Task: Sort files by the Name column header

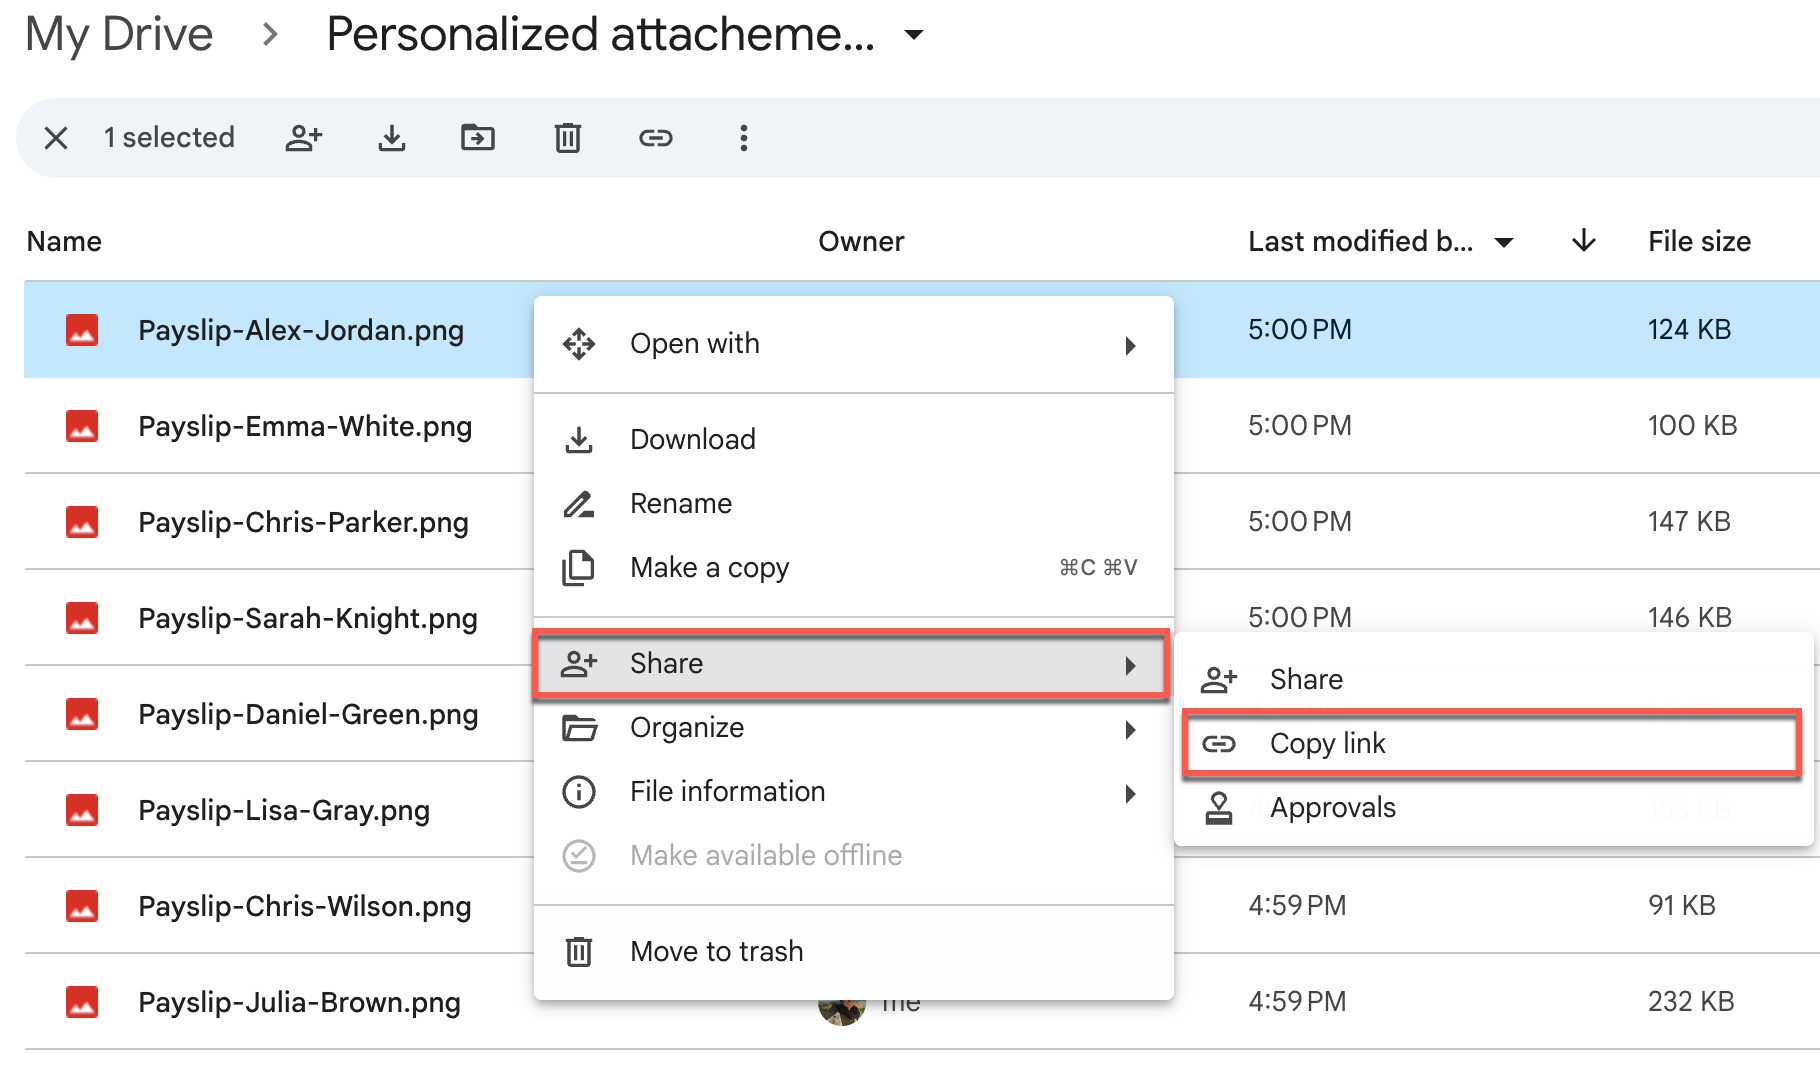Action: 64,241
